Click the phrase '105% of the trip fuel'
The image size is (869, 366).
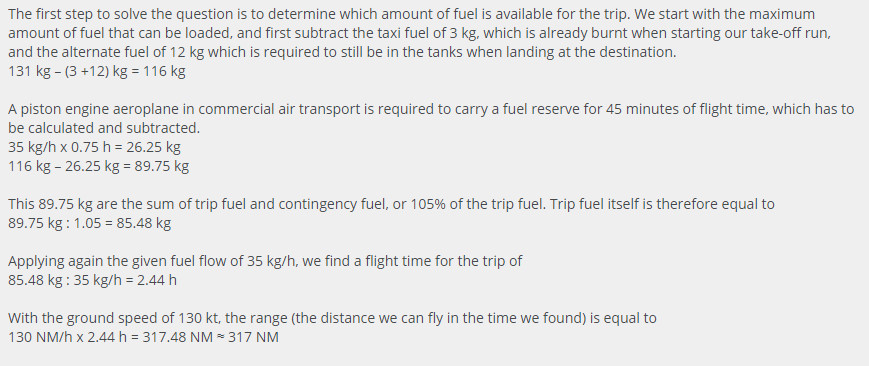(x=476, y=204)
